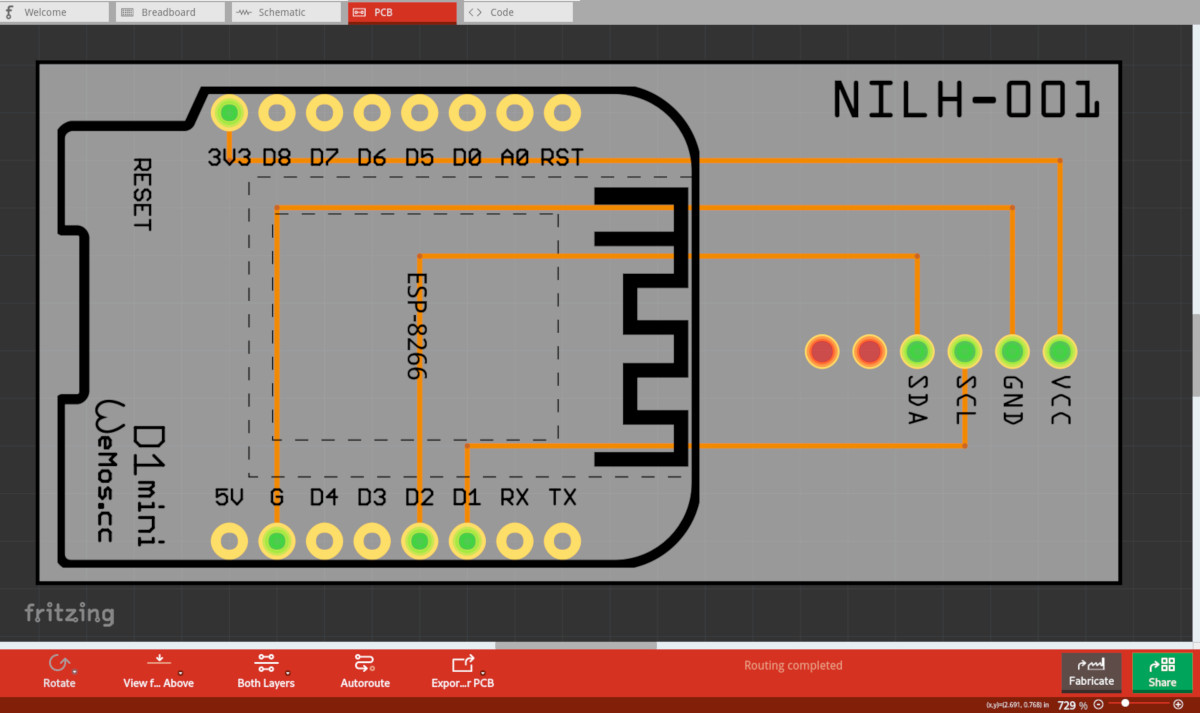Viewport: 1200px width, 713px height.
Task: Click the horizontal scrollbar thumb
Action: (577, 646)
